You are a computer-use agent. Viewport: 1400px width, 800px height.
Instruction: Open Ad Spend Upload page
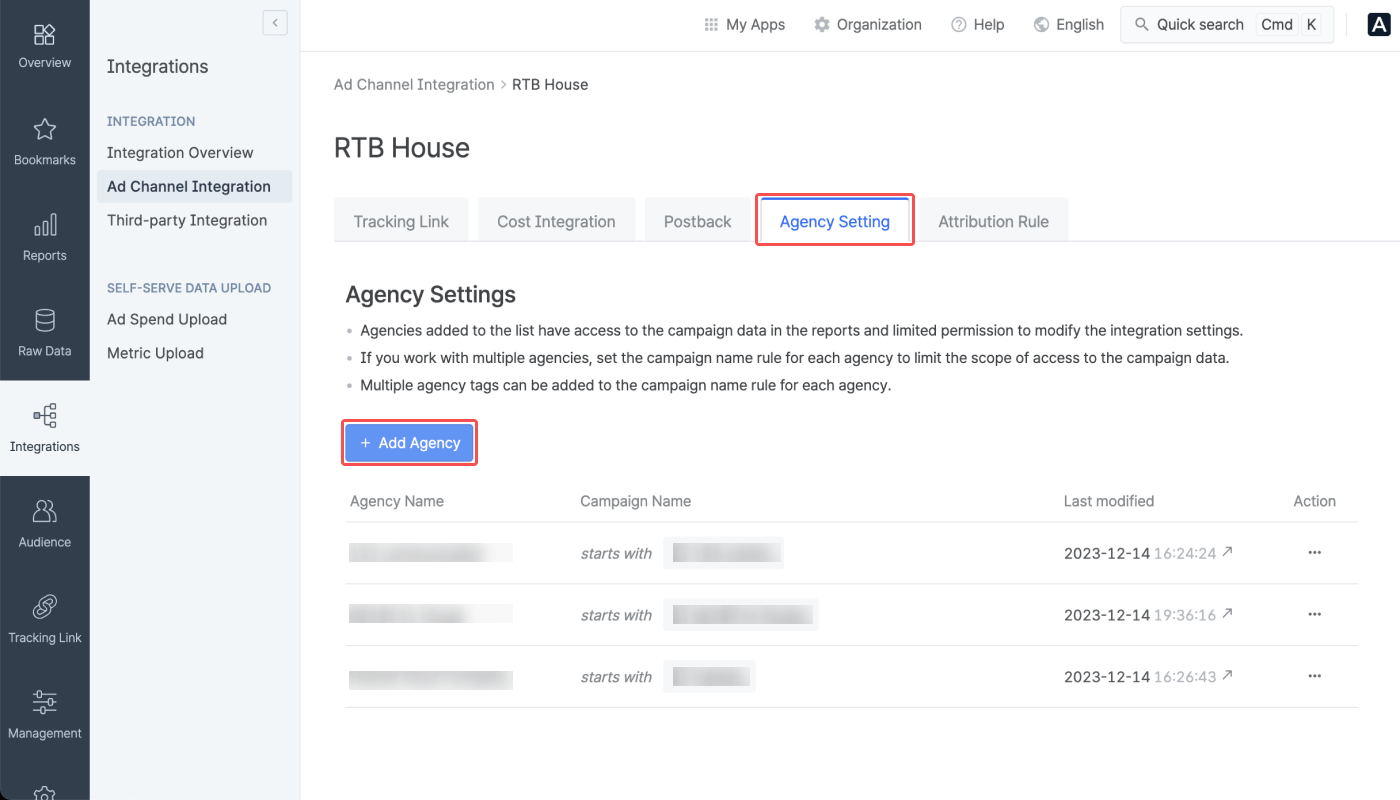pos(167,319)
